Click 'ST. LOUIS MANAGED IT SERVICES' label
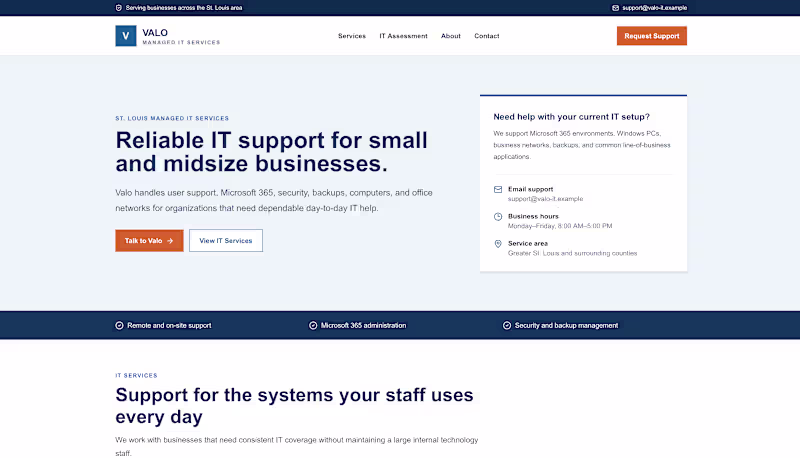The height and width of the screenshot is (458, 800). 172,118
